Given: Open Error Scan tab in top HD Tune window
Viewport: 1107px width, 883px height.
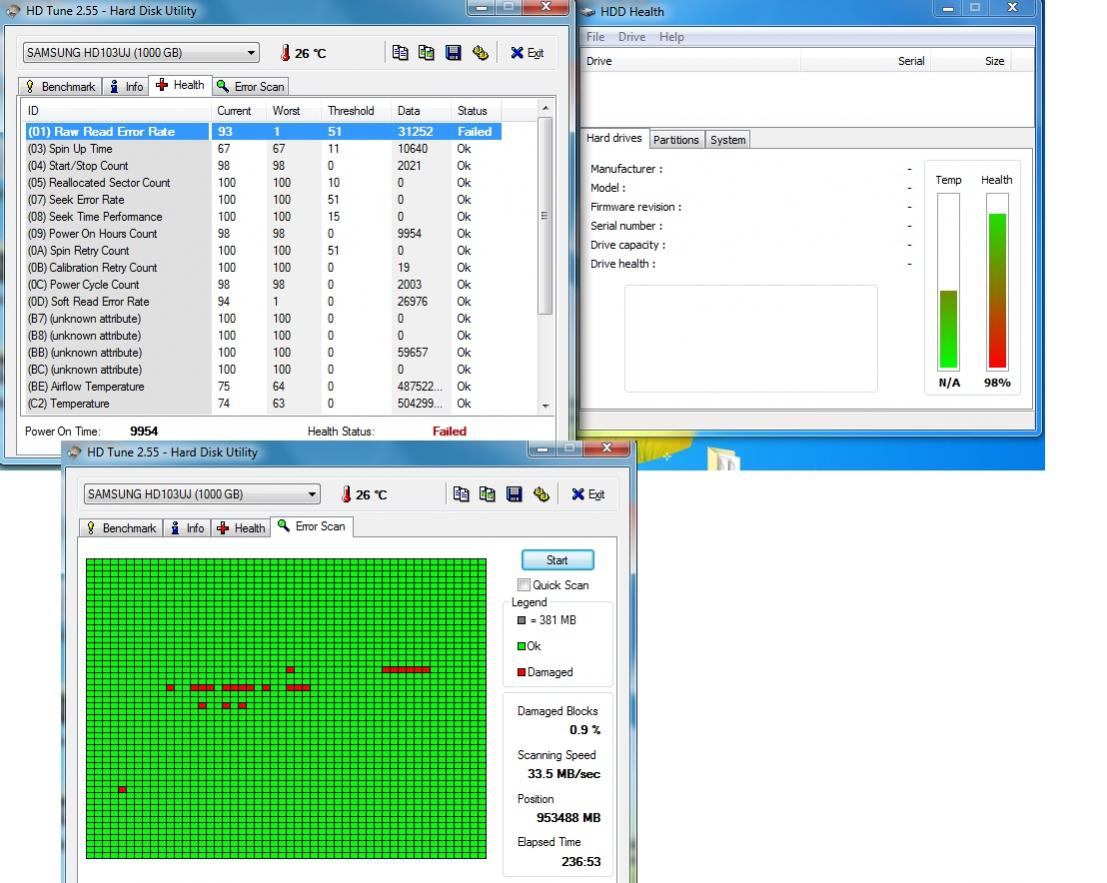Looking at the screenshot, I should click(x=251, y=87).
